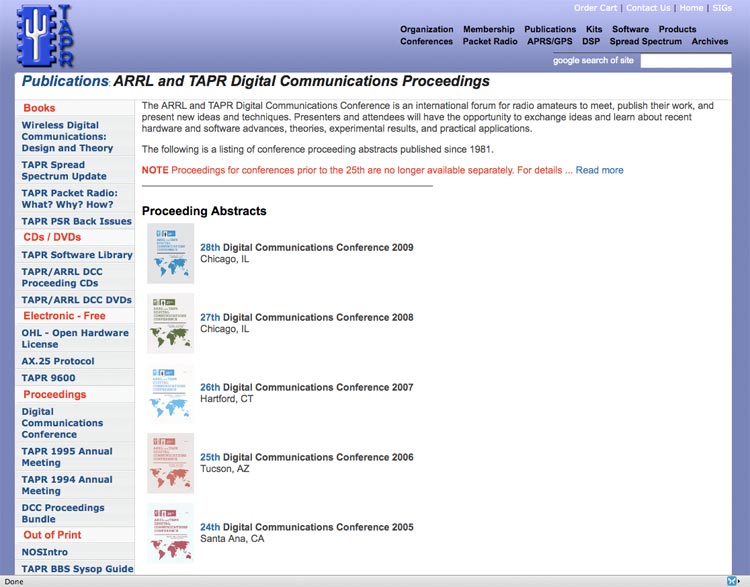Image resolution: width=750 pixels, height=587 pixels.
Task: Follow the Read more link
Action: (599, 170)
